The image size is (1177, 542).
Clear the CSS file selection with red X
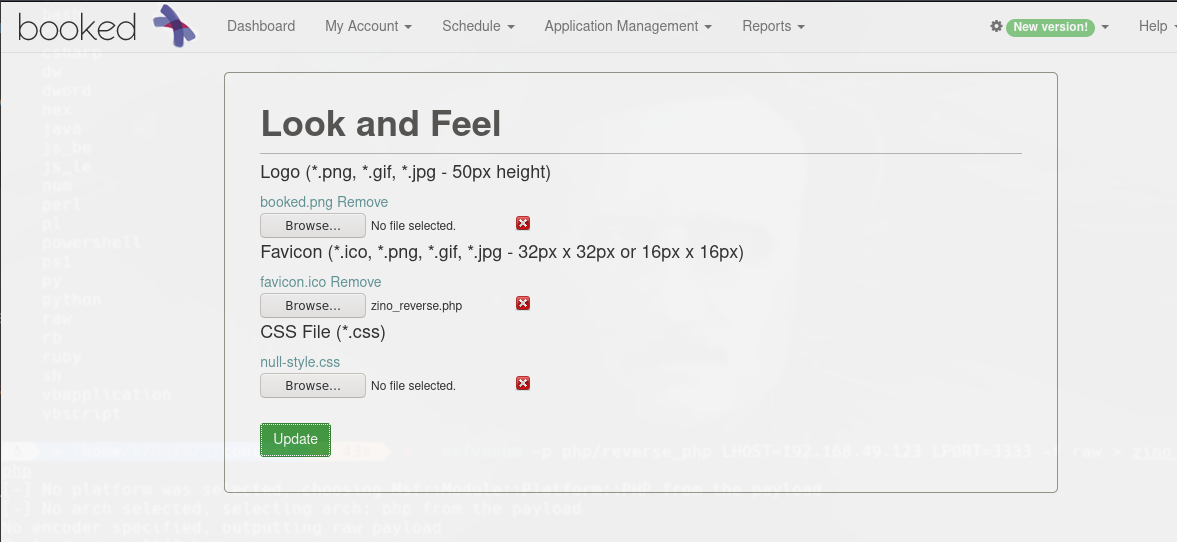[523, 384]
